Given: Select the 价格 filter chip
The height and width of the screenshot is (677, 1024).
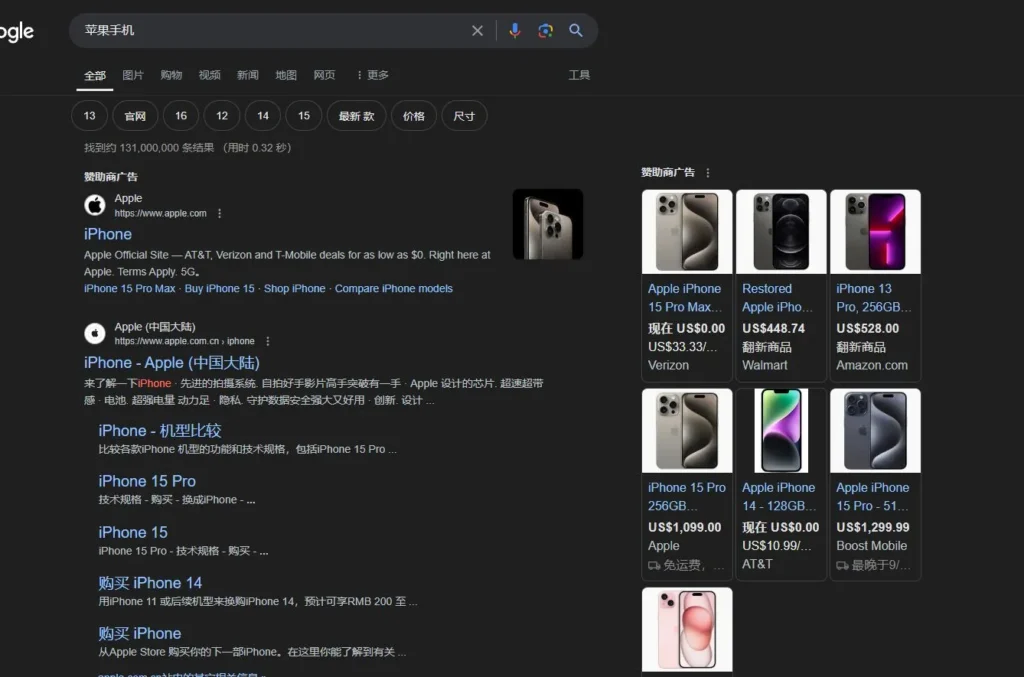Looking at the screenshot, I should click(x=413, y=116).
